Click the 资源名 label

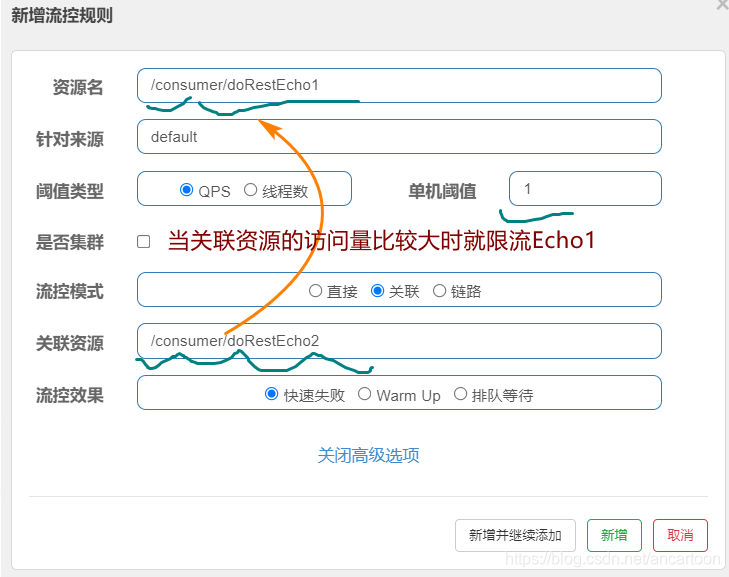pos(78,87)
